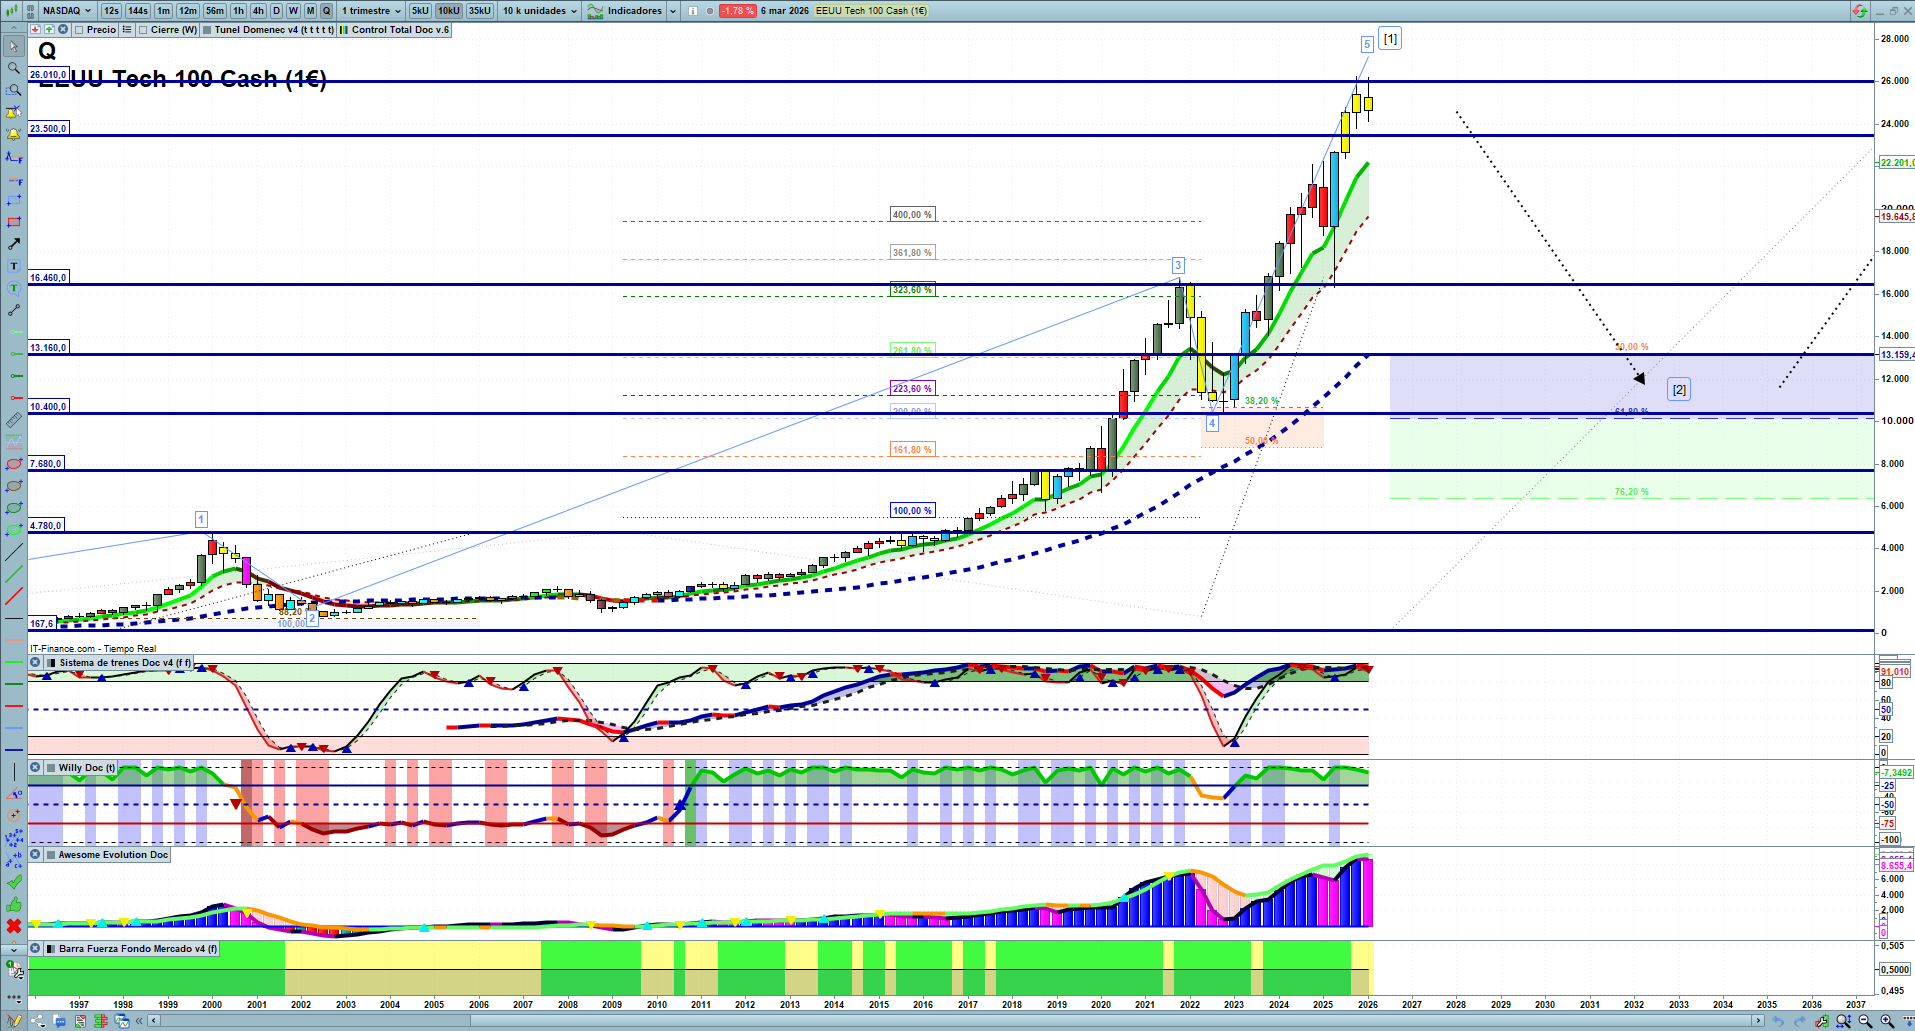Show 5kU history units

tap(420, 11)
